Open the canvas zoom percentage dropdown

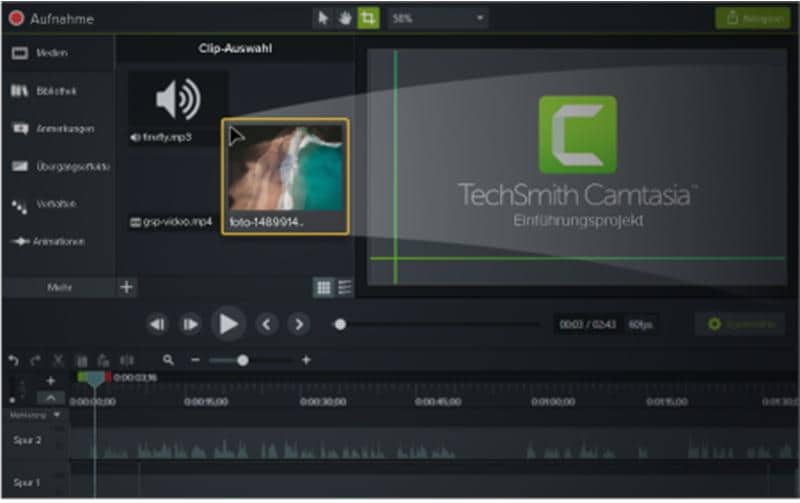point(438,18)
